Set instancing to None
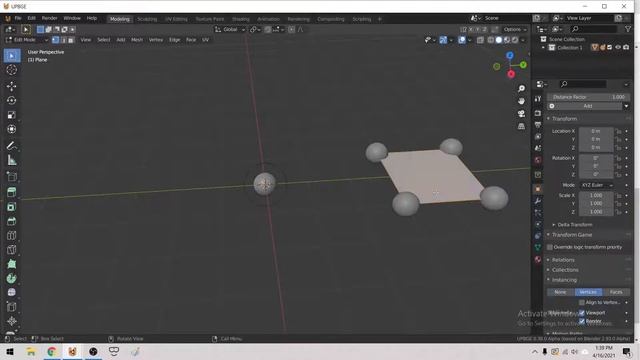The height and width of the screenshot is (360, 640). (560, 292)
